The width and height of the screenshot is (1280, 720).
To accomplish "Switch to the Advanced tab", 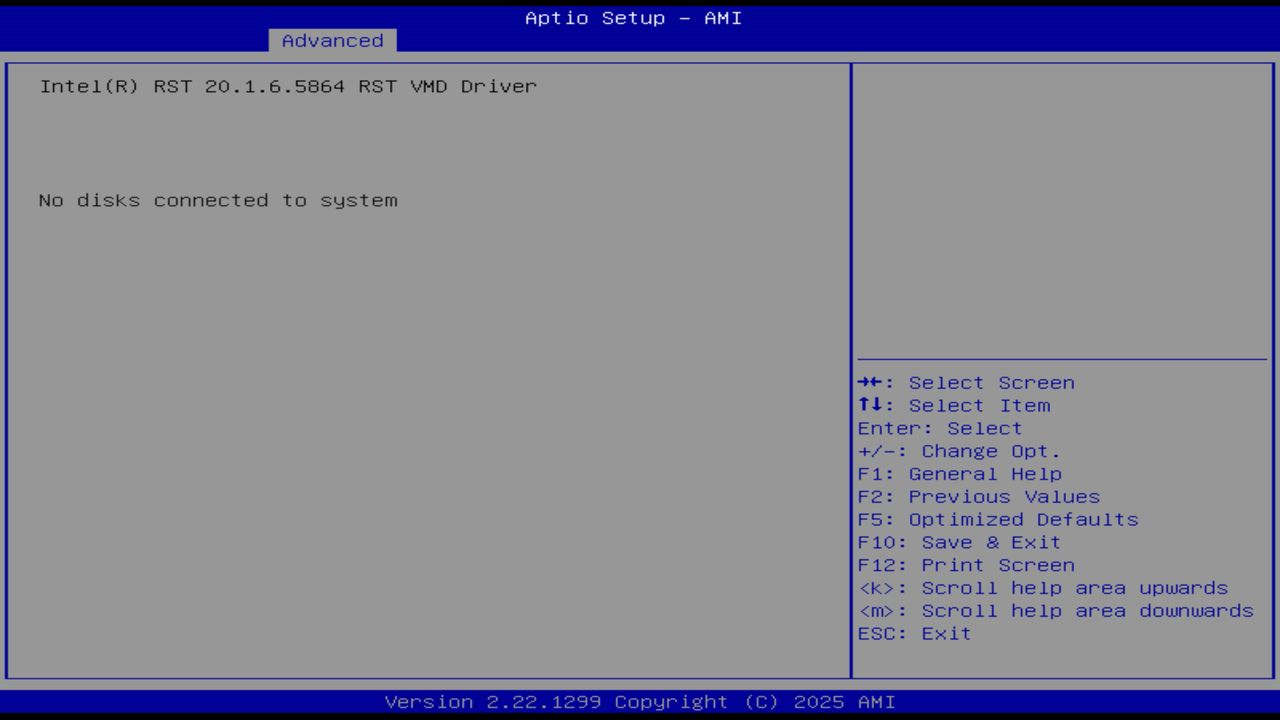I will [x=331, y=40].
